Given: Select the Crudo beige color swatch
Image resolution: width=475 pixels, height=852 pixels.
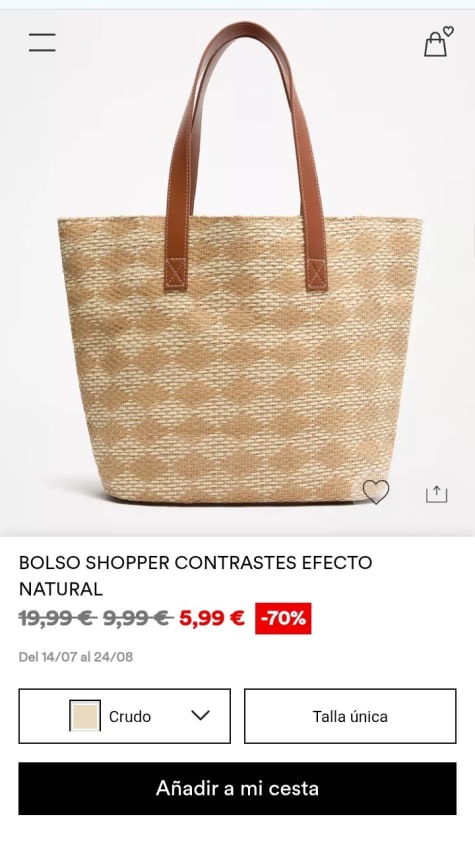Looking at the screenshot, I should [85, 716].
